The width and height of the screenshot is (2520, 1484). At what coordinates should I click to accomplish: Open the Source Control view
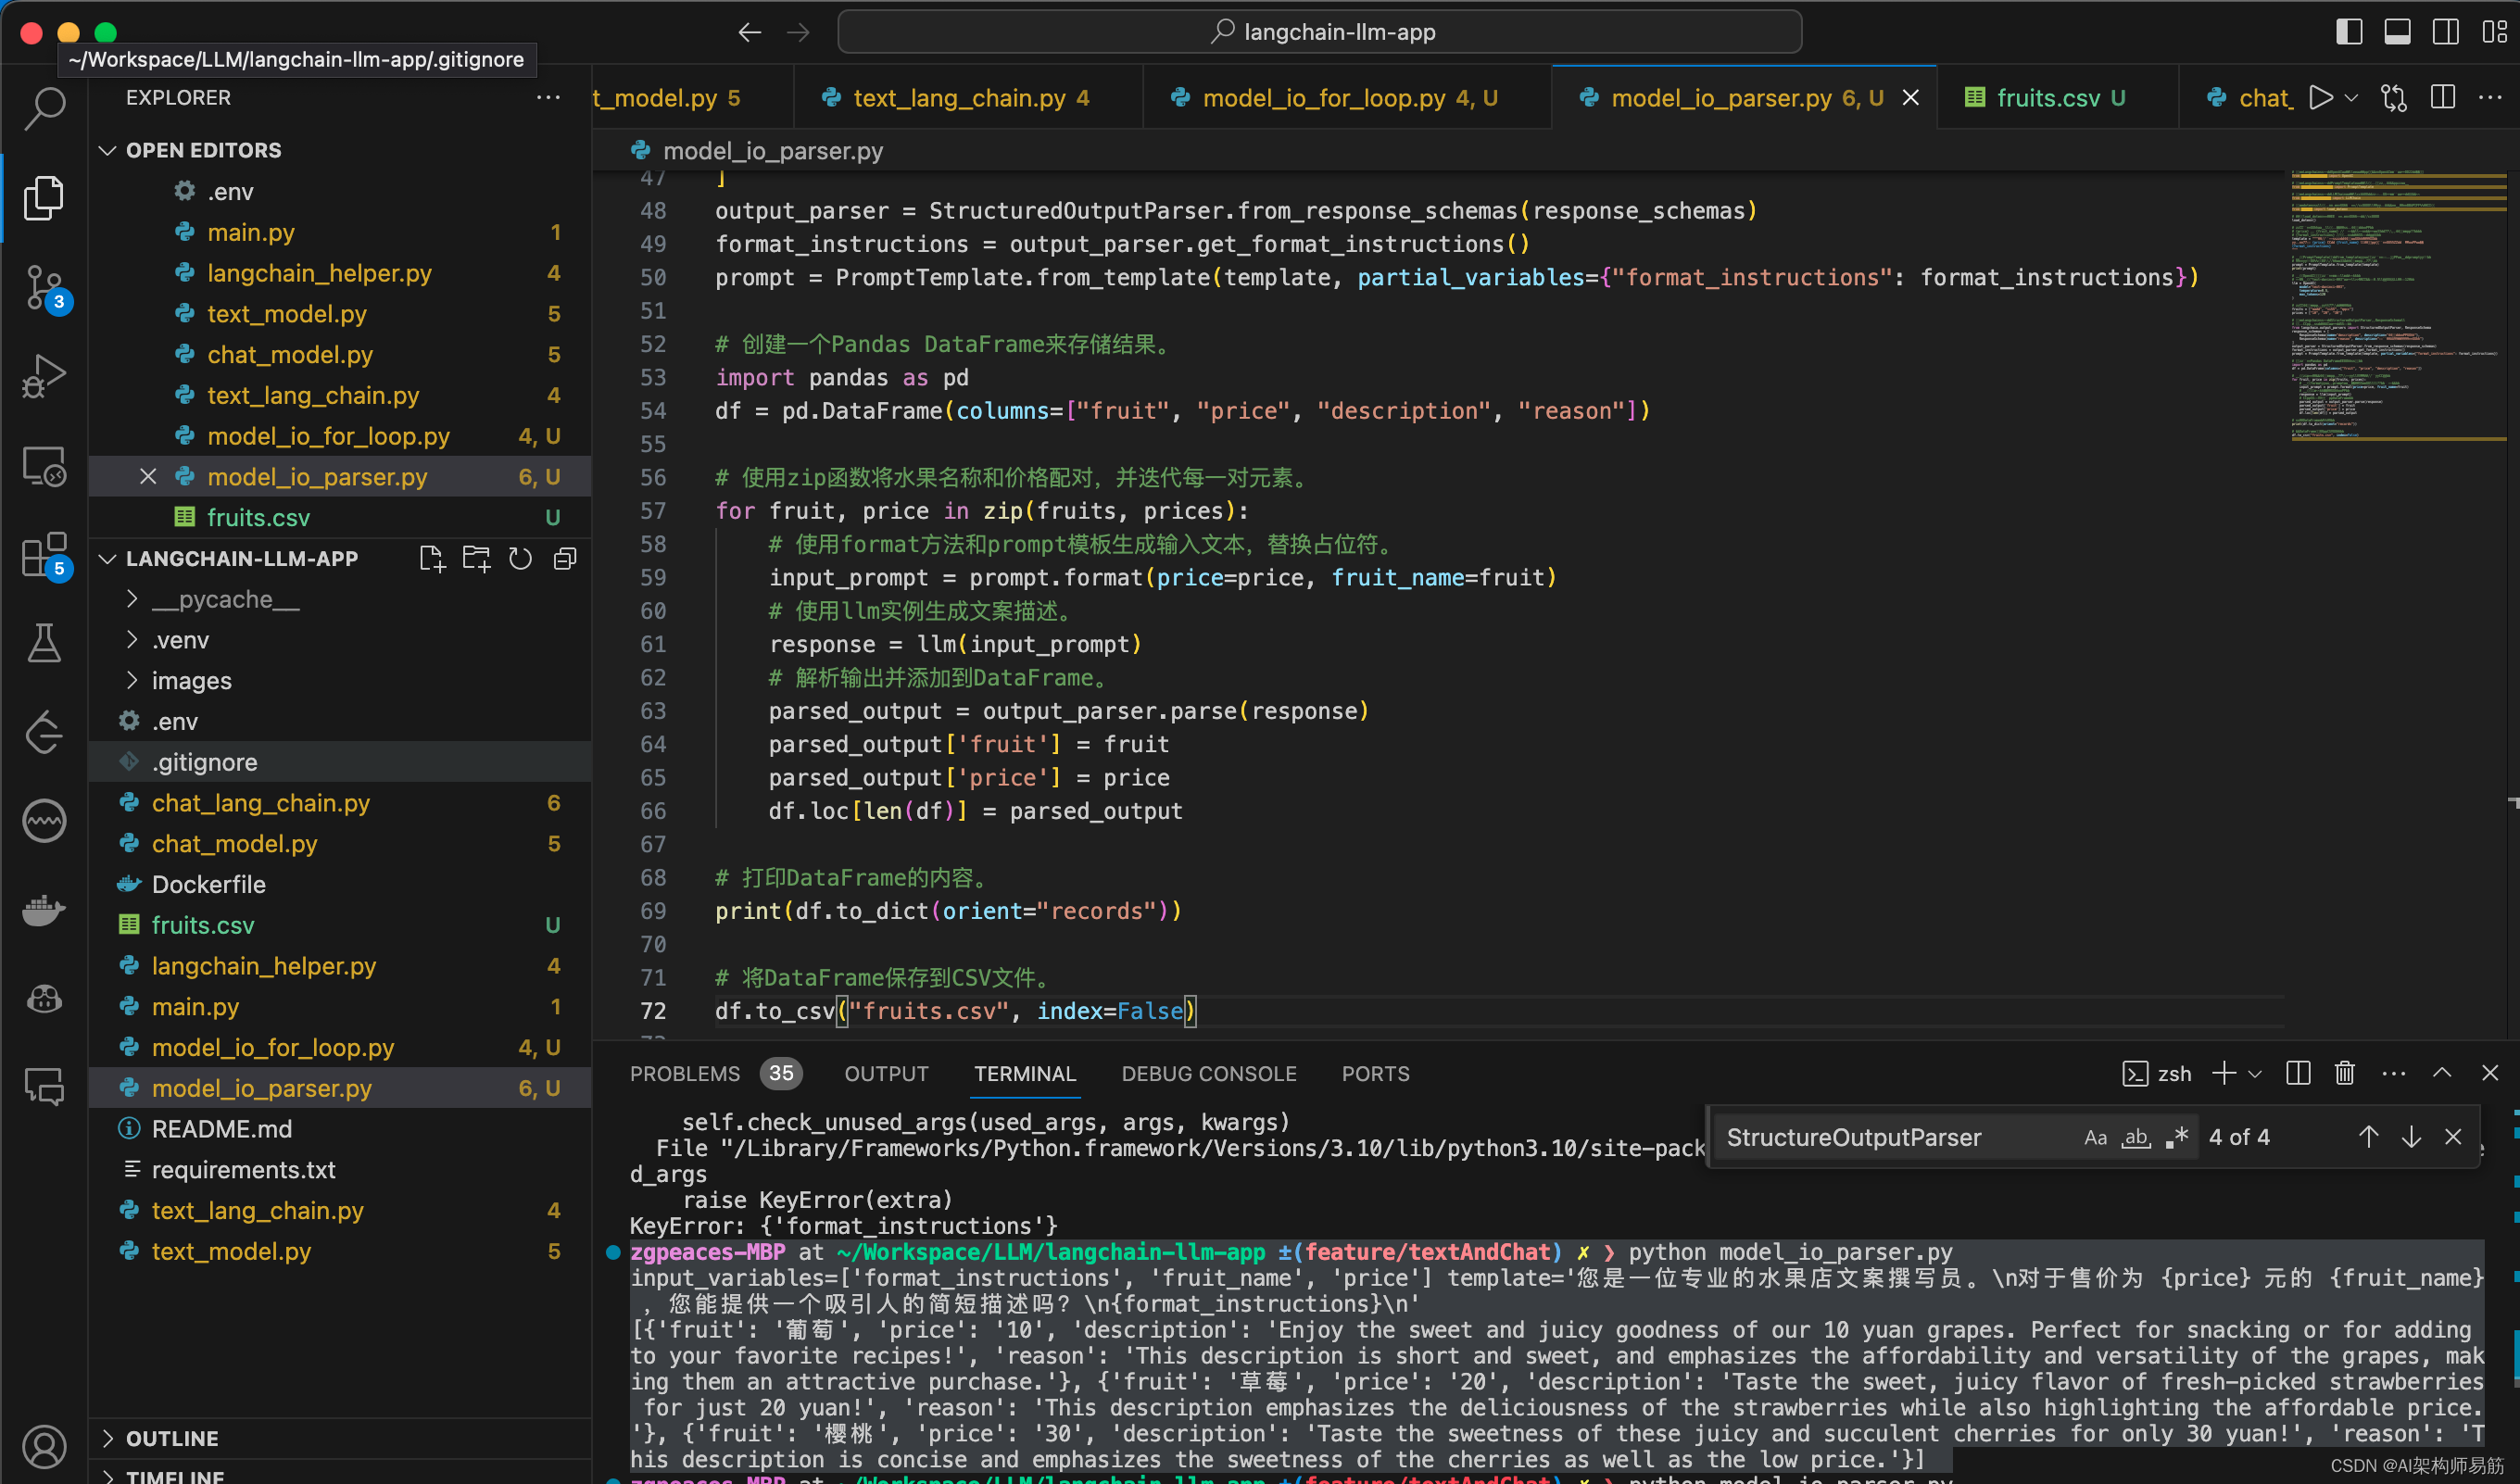[x=44, y=288]
